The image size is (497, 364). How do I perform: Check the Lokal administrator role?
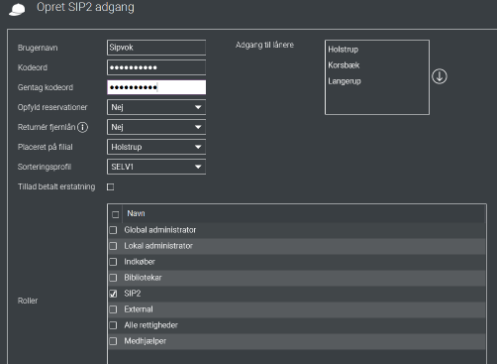pos(113,246)
